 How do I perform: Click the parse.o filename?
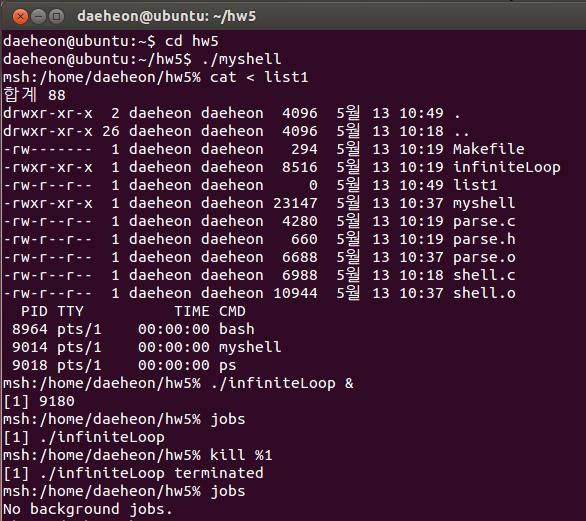click(484, 258)
